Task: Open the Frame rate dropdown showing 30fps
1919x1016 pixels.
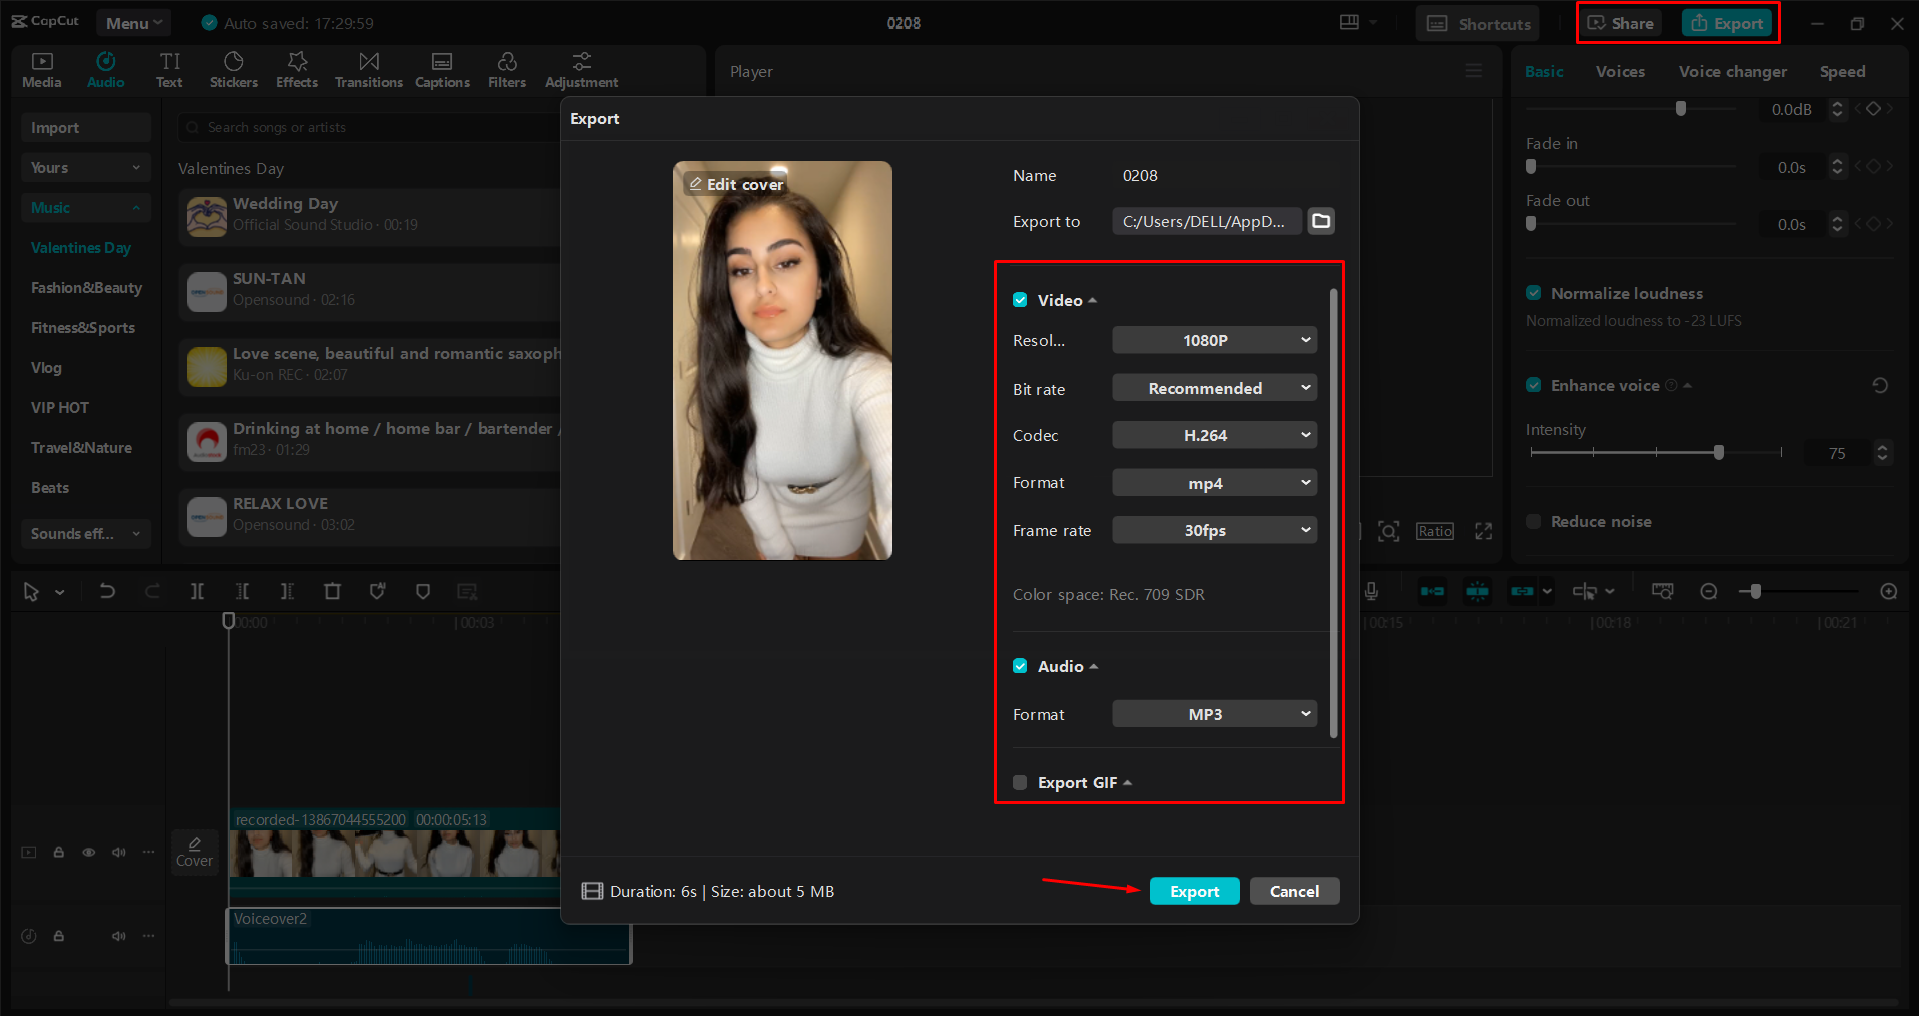Action: [x=1213, y=530]
